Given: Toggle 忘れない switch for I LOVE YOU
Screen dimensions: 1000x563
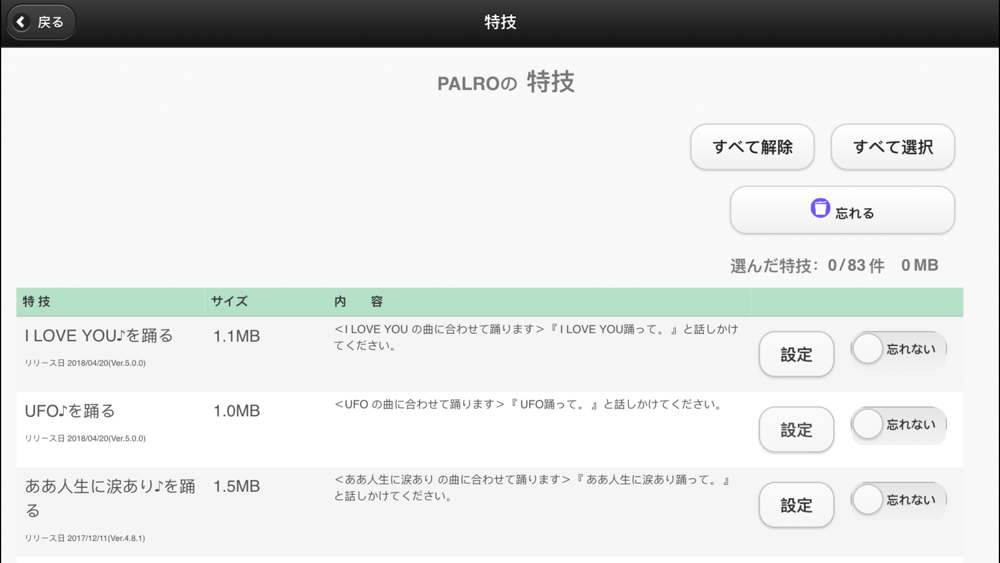Looking at the screenshot, I should point(899,349).
